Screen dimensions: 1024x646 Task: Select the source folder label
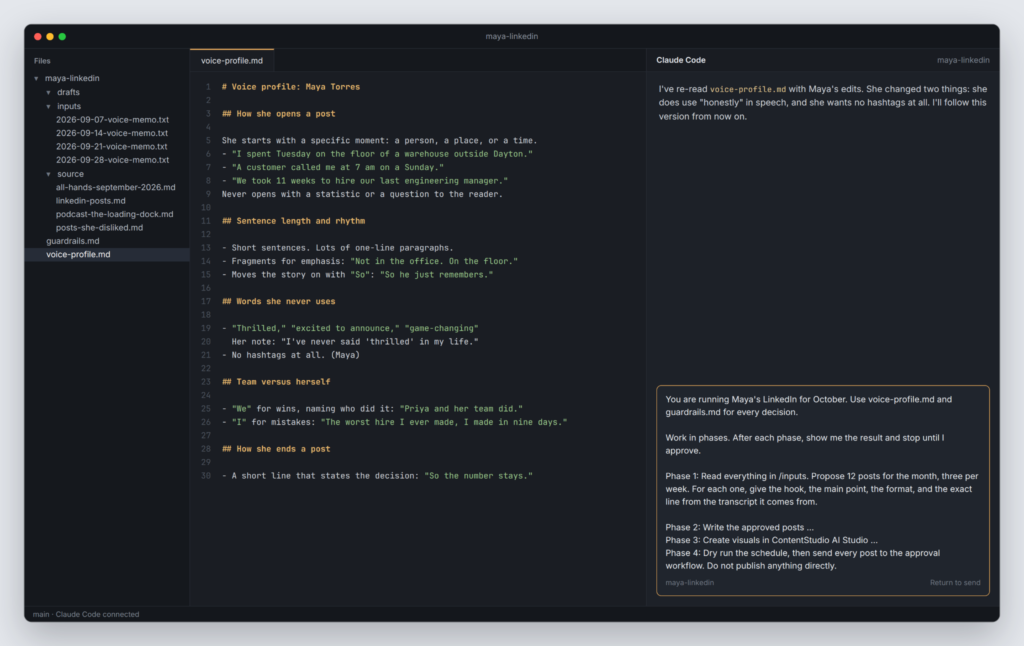click(70, 174)
